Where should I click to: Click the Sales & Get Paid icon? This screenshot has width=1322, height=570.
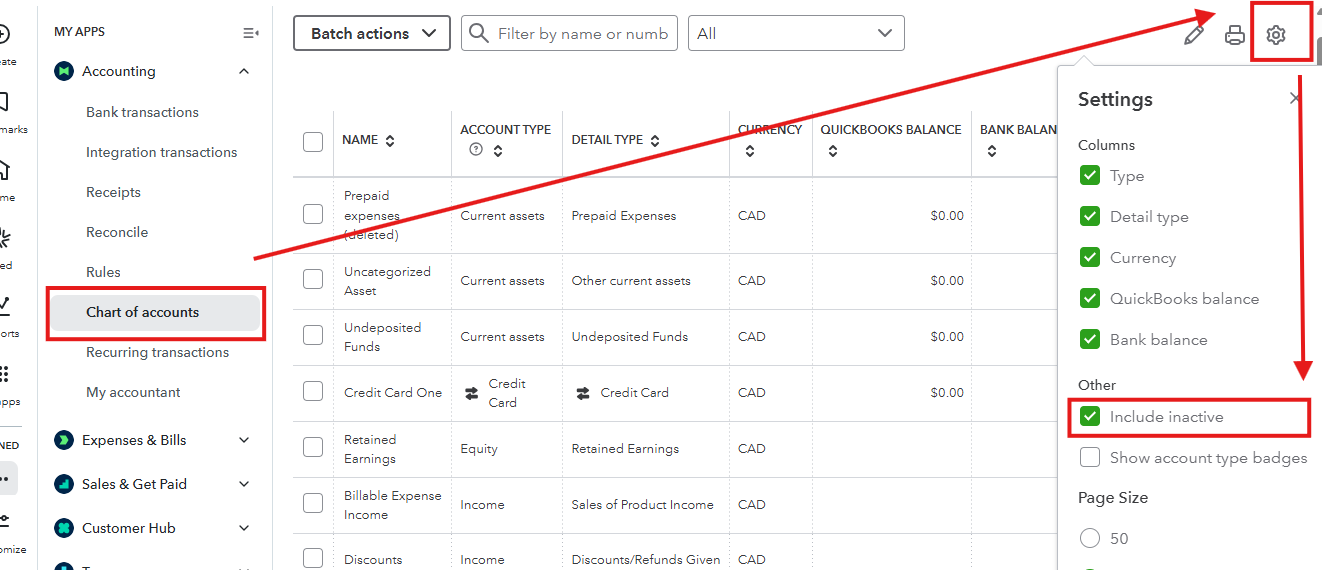pyautogui.click(x=64, y=484)
